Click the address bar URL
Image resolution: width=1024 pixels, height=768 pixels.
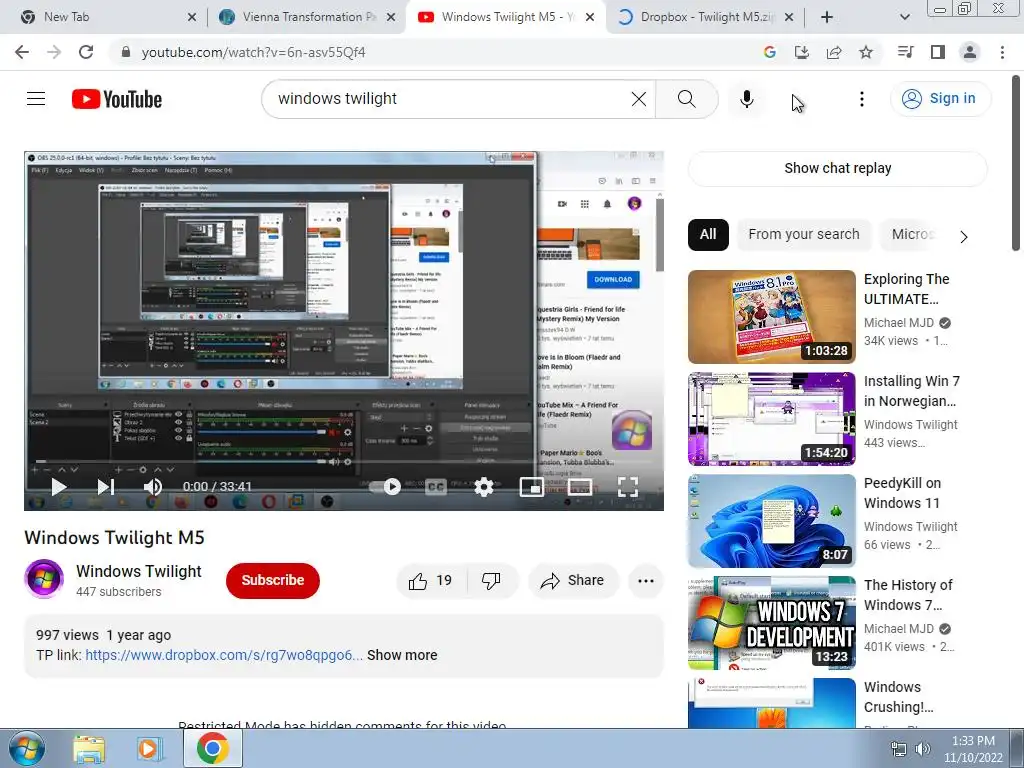click(253, 52)
